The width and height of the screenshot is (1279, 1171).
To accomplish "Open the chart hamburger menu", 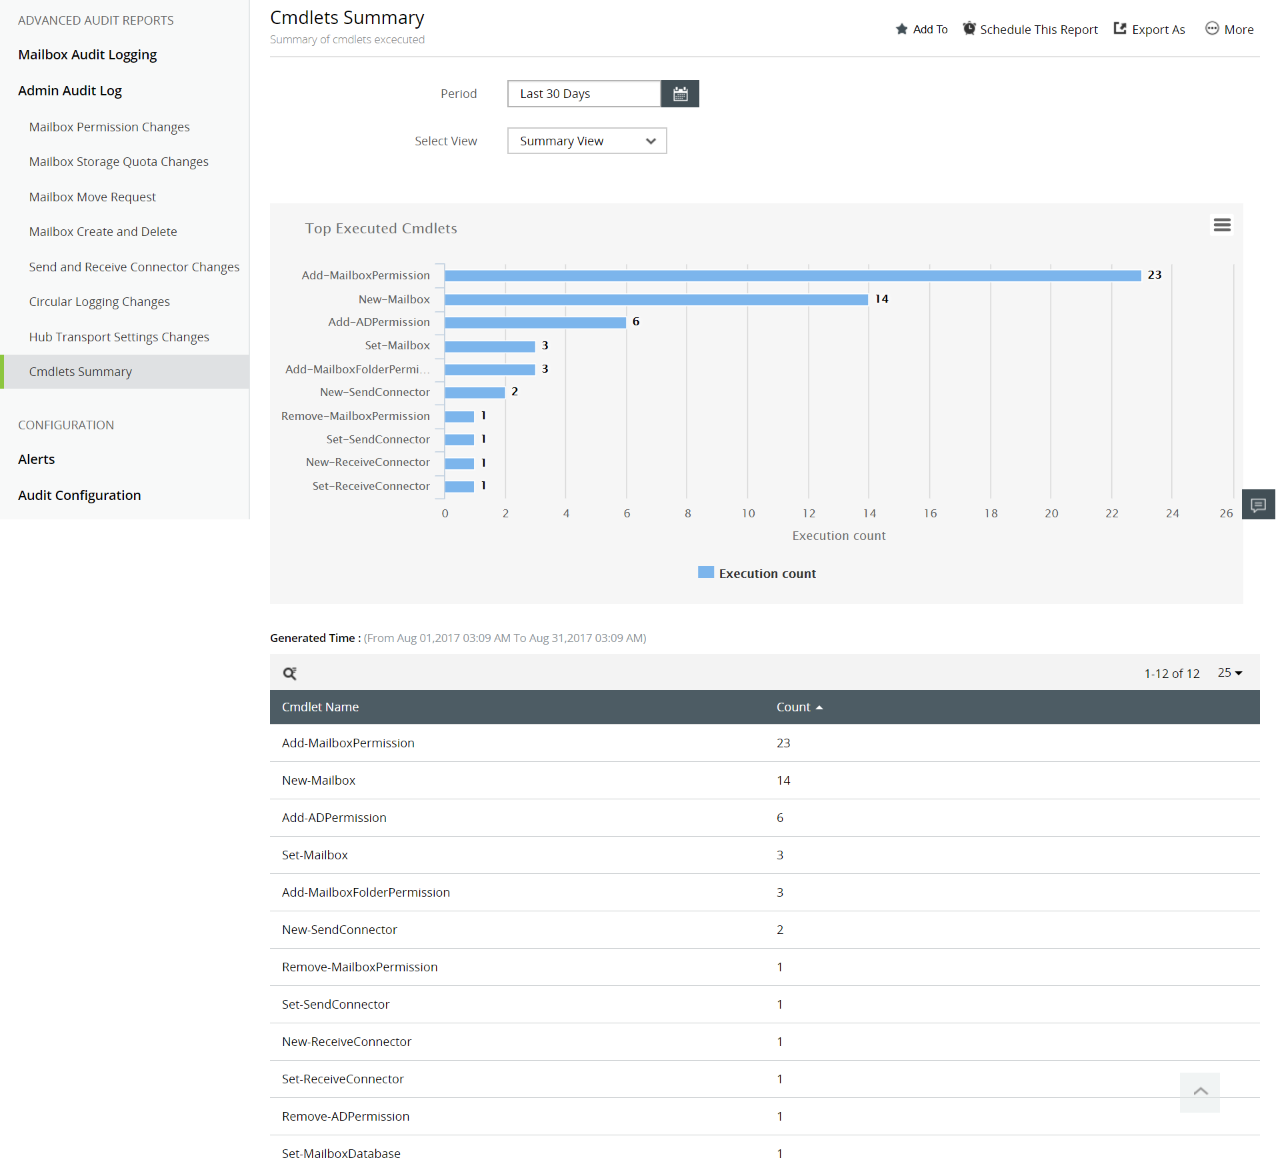I will pos(1221,225).
